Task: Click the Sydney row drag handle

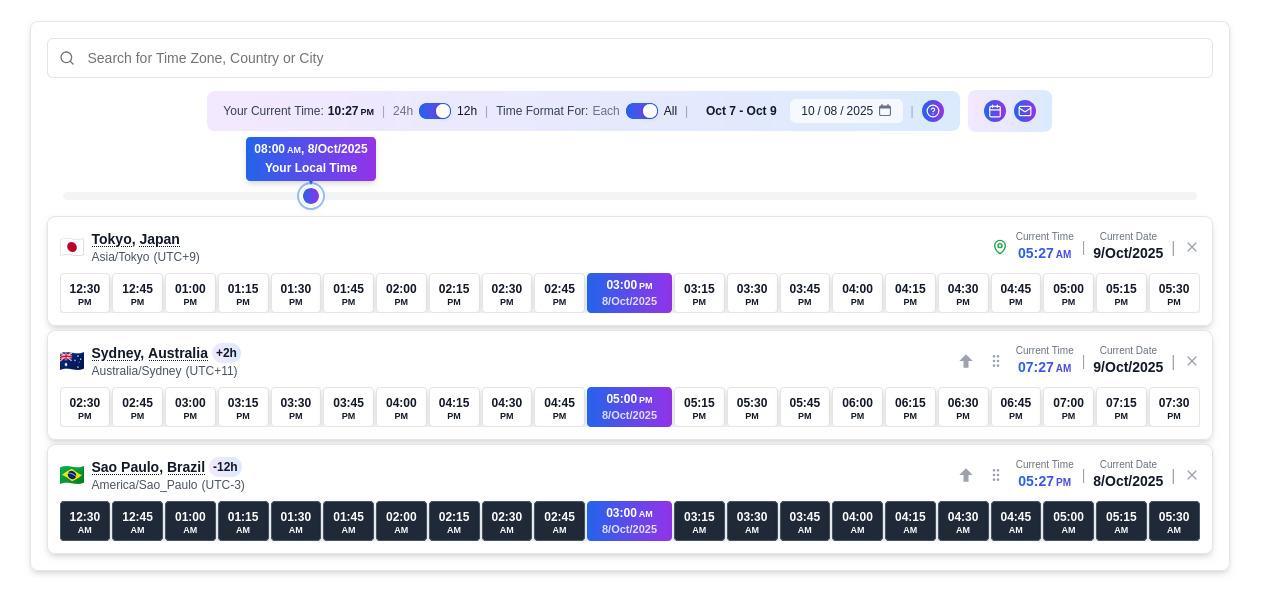Action: [996, 361]
